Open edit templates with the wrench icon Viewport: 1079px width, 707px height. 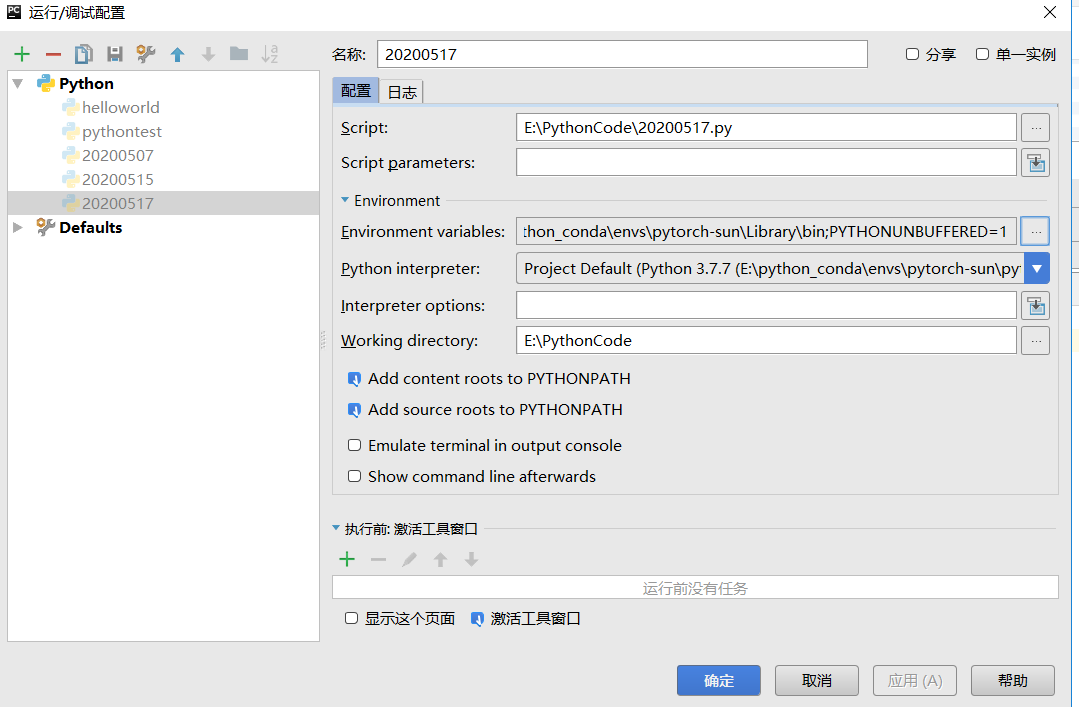click(x=145, y=54)
